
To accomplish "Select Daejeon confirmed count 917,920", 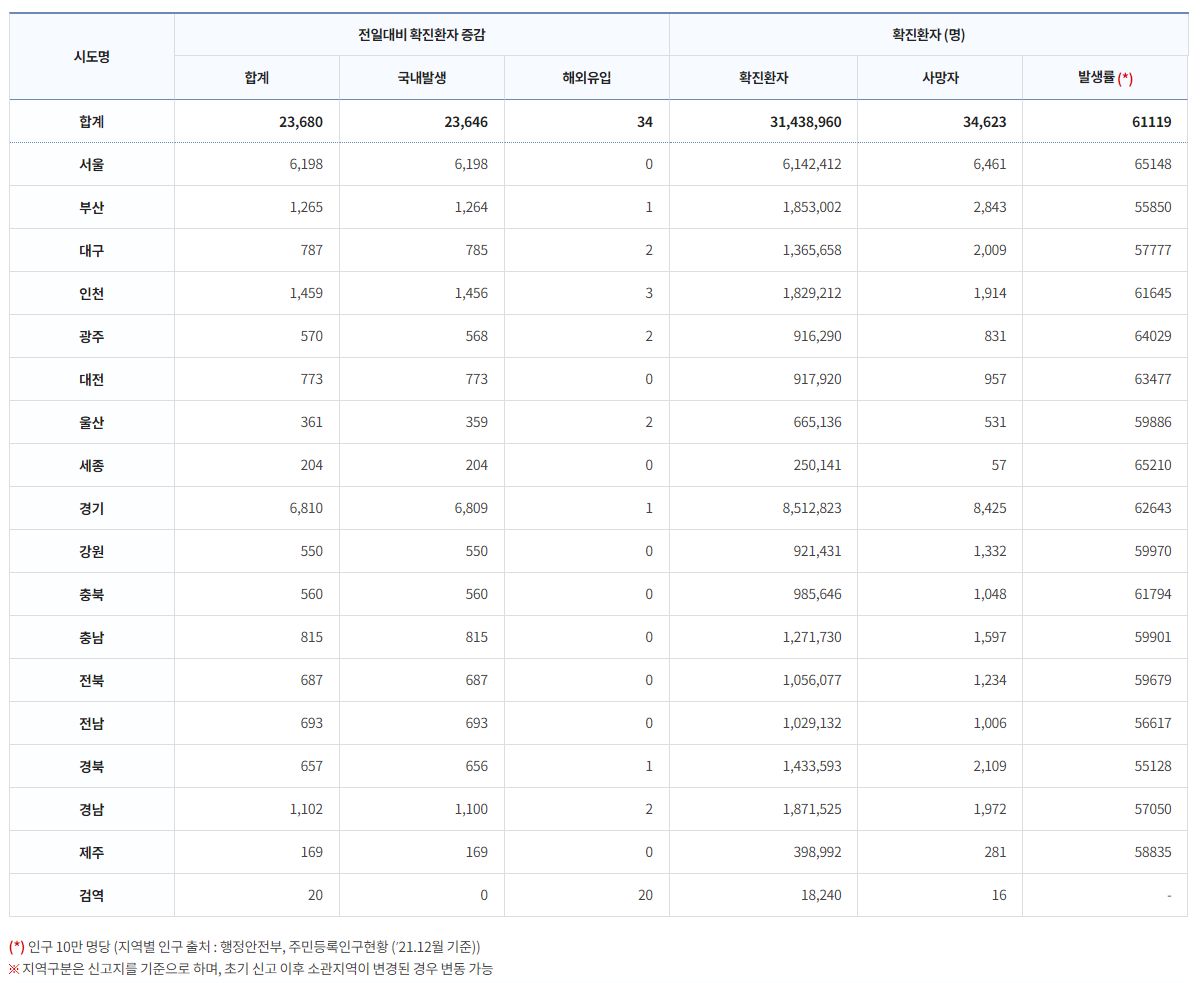I will pos(816,379).
